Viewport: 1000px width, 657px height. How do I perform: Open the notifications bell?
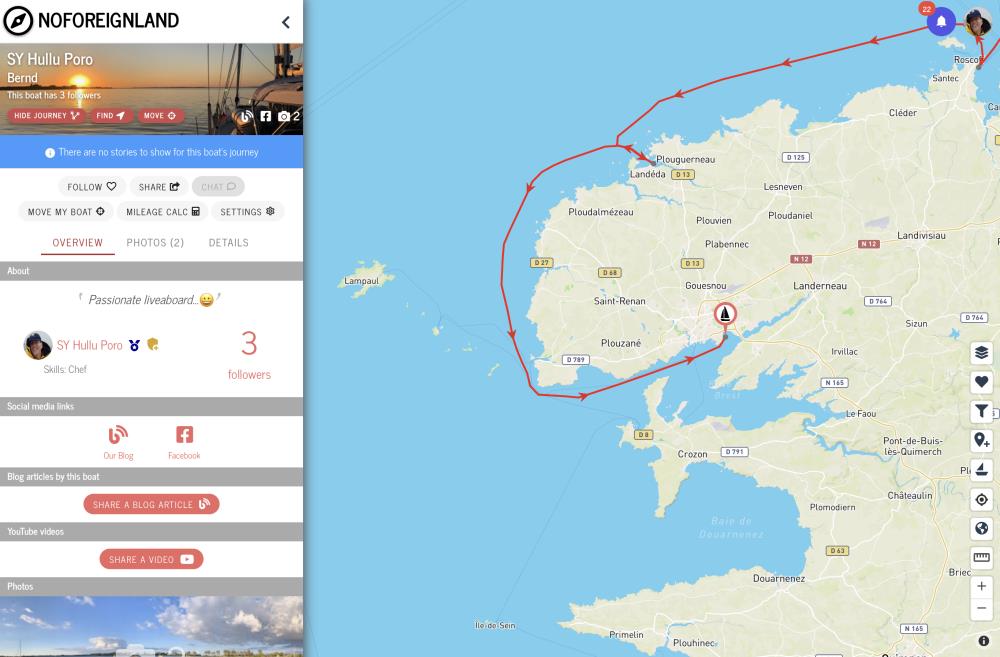click(941, 22)
